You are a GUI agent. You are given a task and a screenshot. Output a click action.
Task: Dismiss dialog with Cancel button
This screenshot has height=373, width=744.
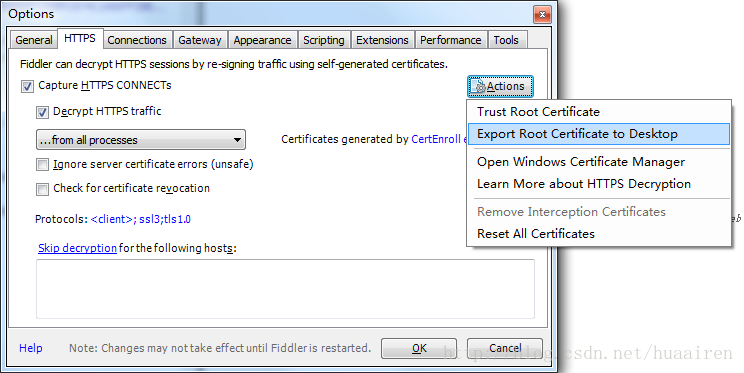tap(505, 348)
